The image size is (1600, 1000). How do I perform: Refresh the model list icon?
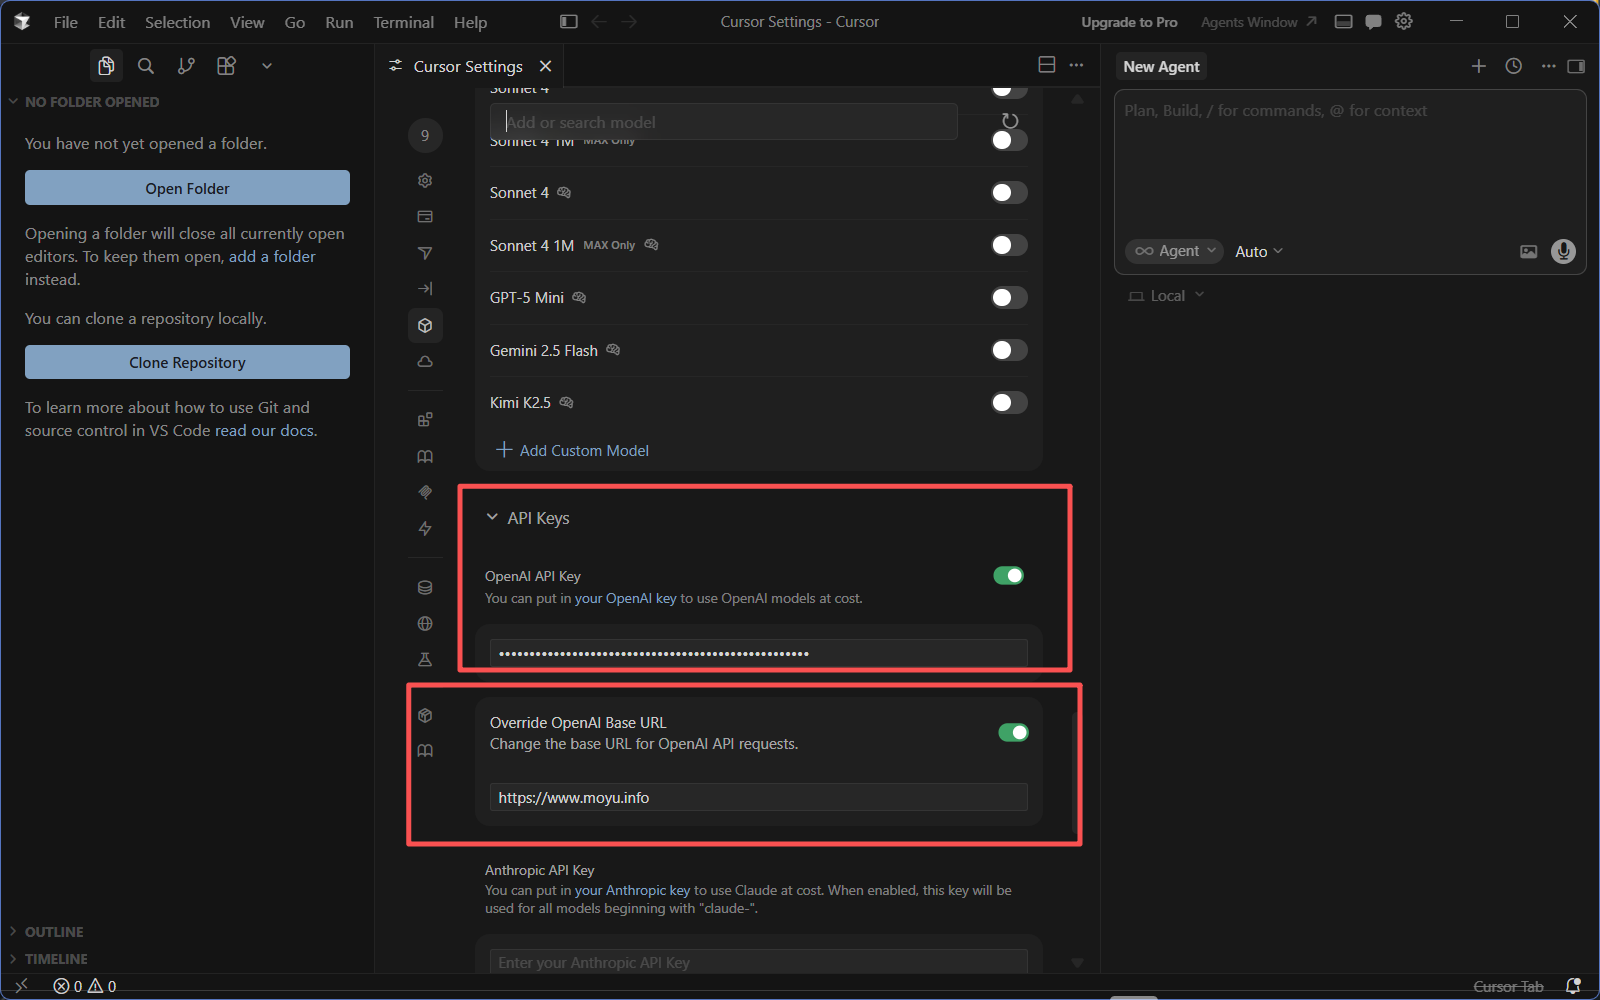pos(1010,121)
